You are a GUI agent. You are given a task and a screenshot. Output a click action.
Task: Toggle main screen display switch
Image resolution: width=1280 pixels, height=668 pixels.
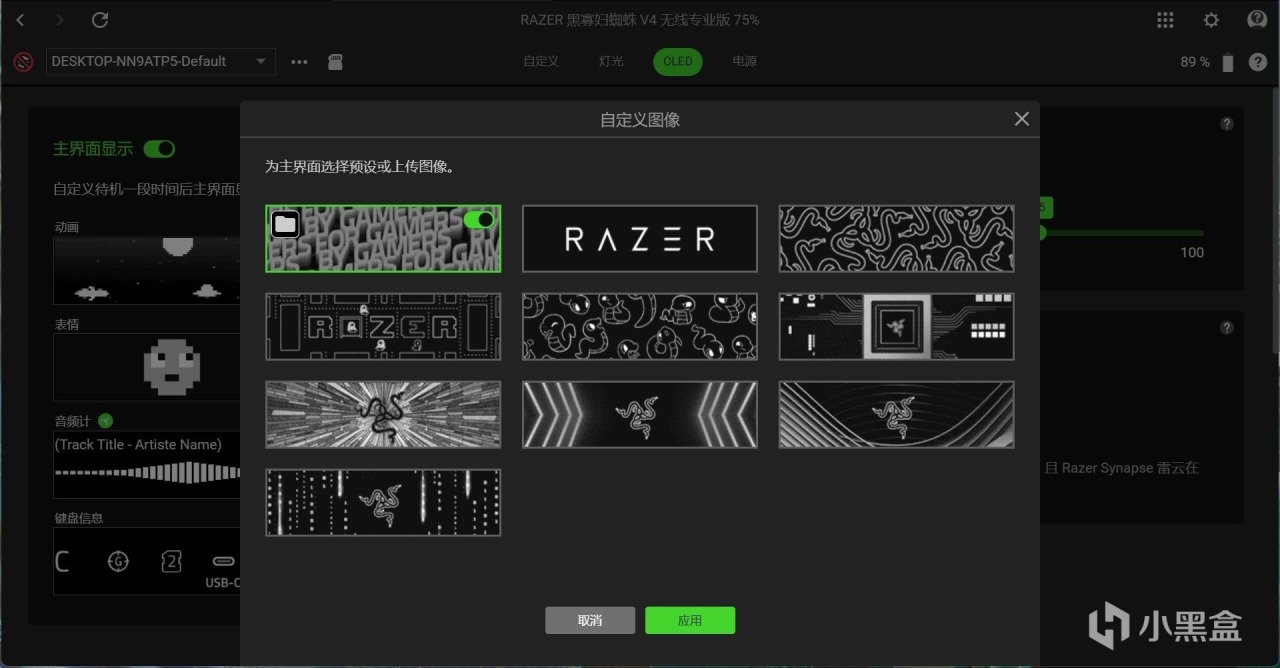[159, 149]
